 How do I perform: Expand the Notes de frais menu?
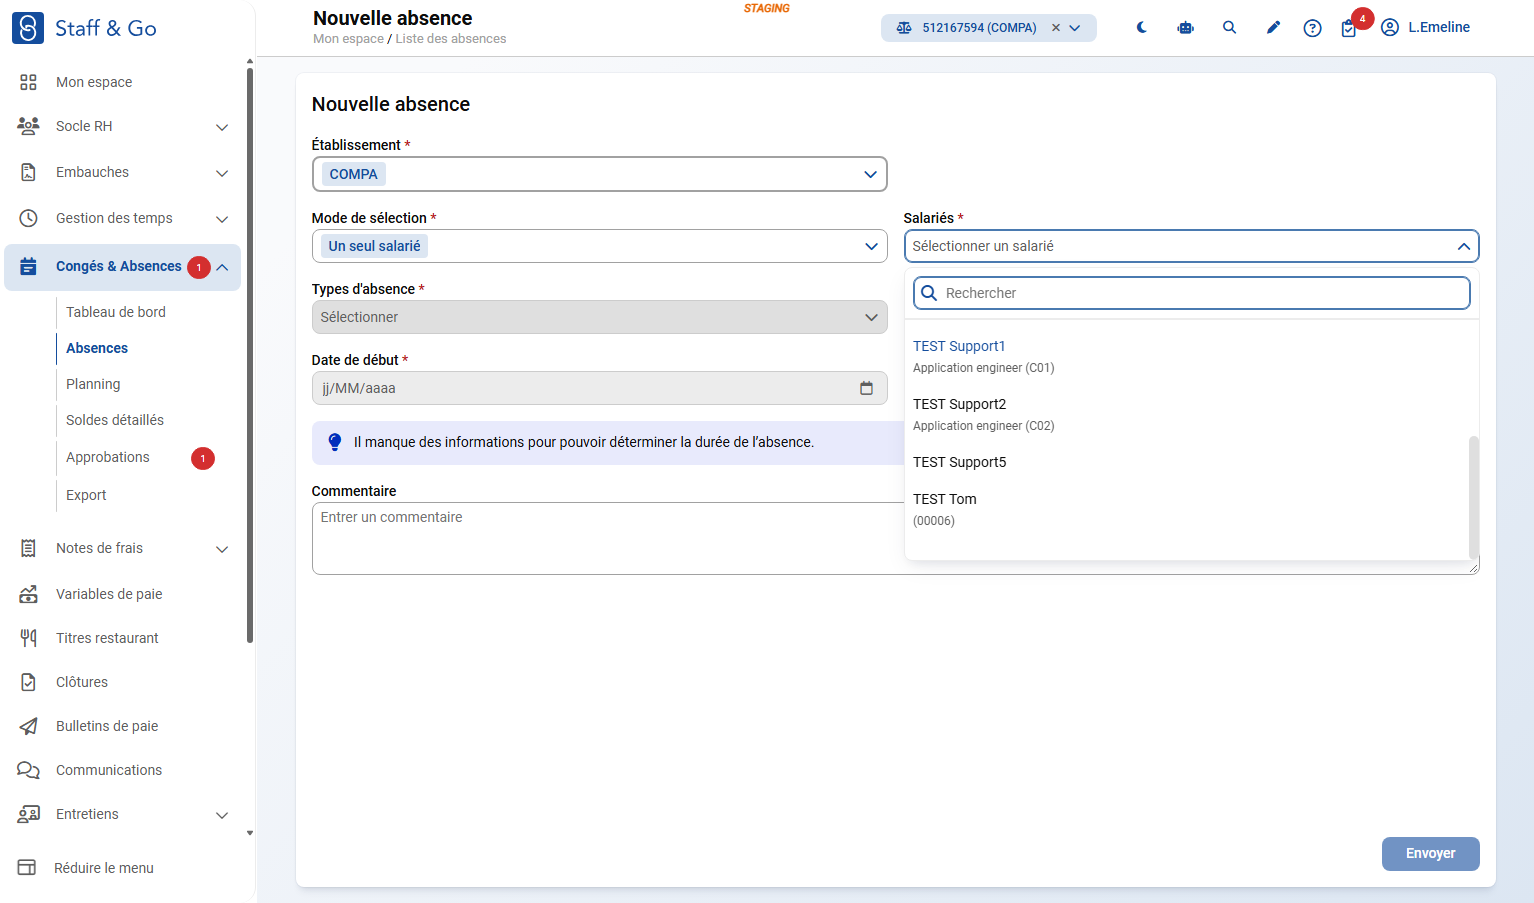tap(222, 549)
